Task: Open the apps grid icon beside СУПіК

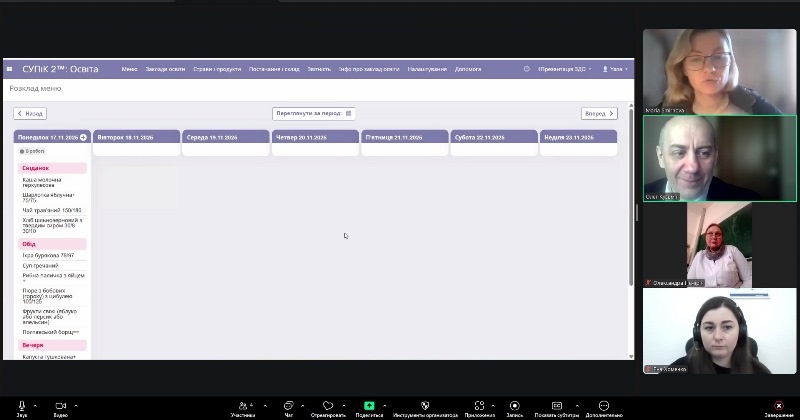Action: (x=9, y=69)
